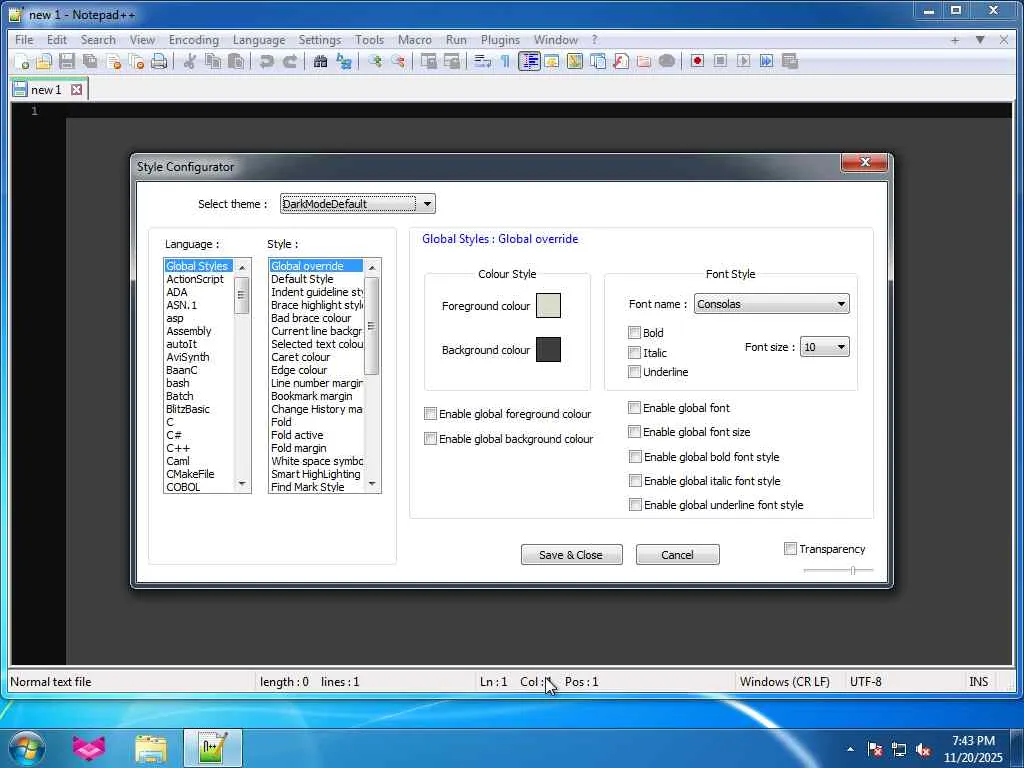Click the Transparency slider
1024x768 pixels.
pos(839,570)
